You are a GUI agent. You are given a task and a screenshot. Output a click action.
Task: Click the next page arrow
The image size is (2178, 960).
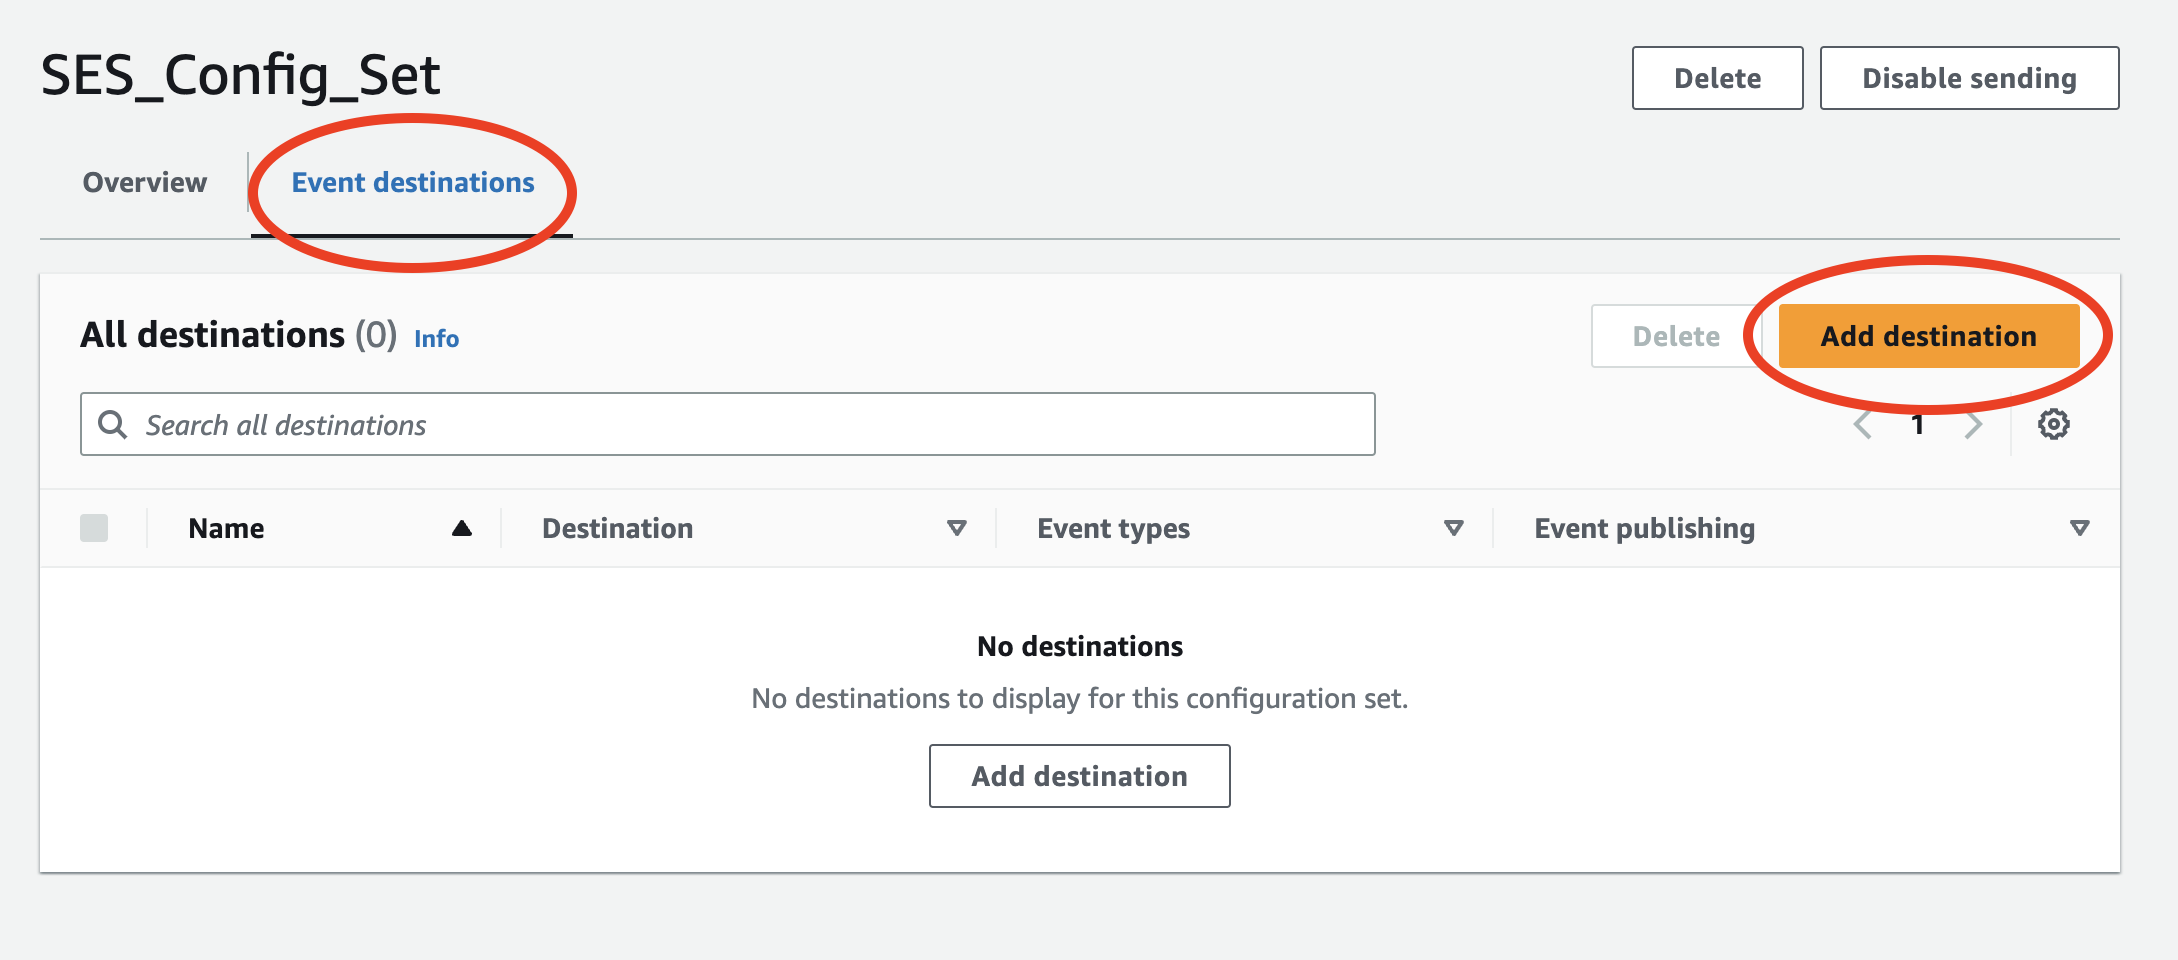coord(1974,424)
